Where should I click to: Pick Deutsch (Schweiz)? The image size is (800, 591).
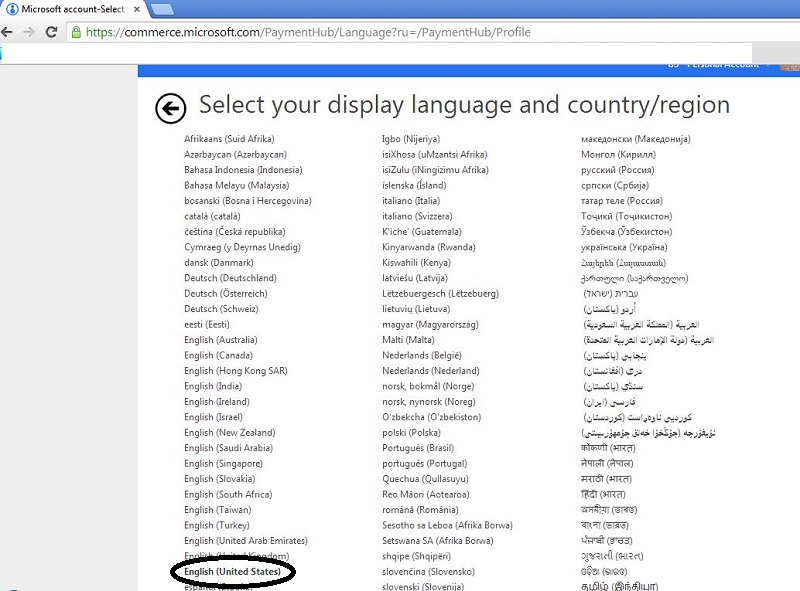221,309
